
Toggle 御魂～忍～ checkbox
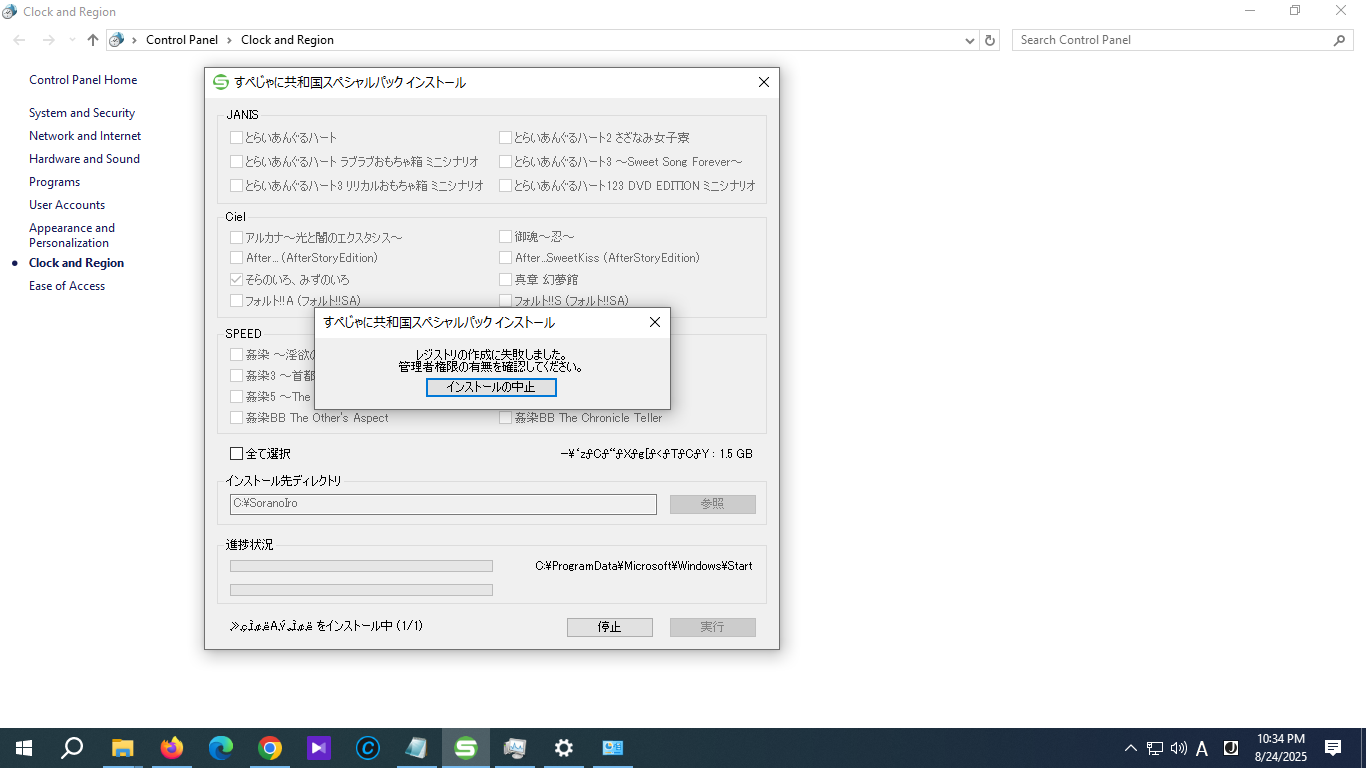click(x=506, y=238)
